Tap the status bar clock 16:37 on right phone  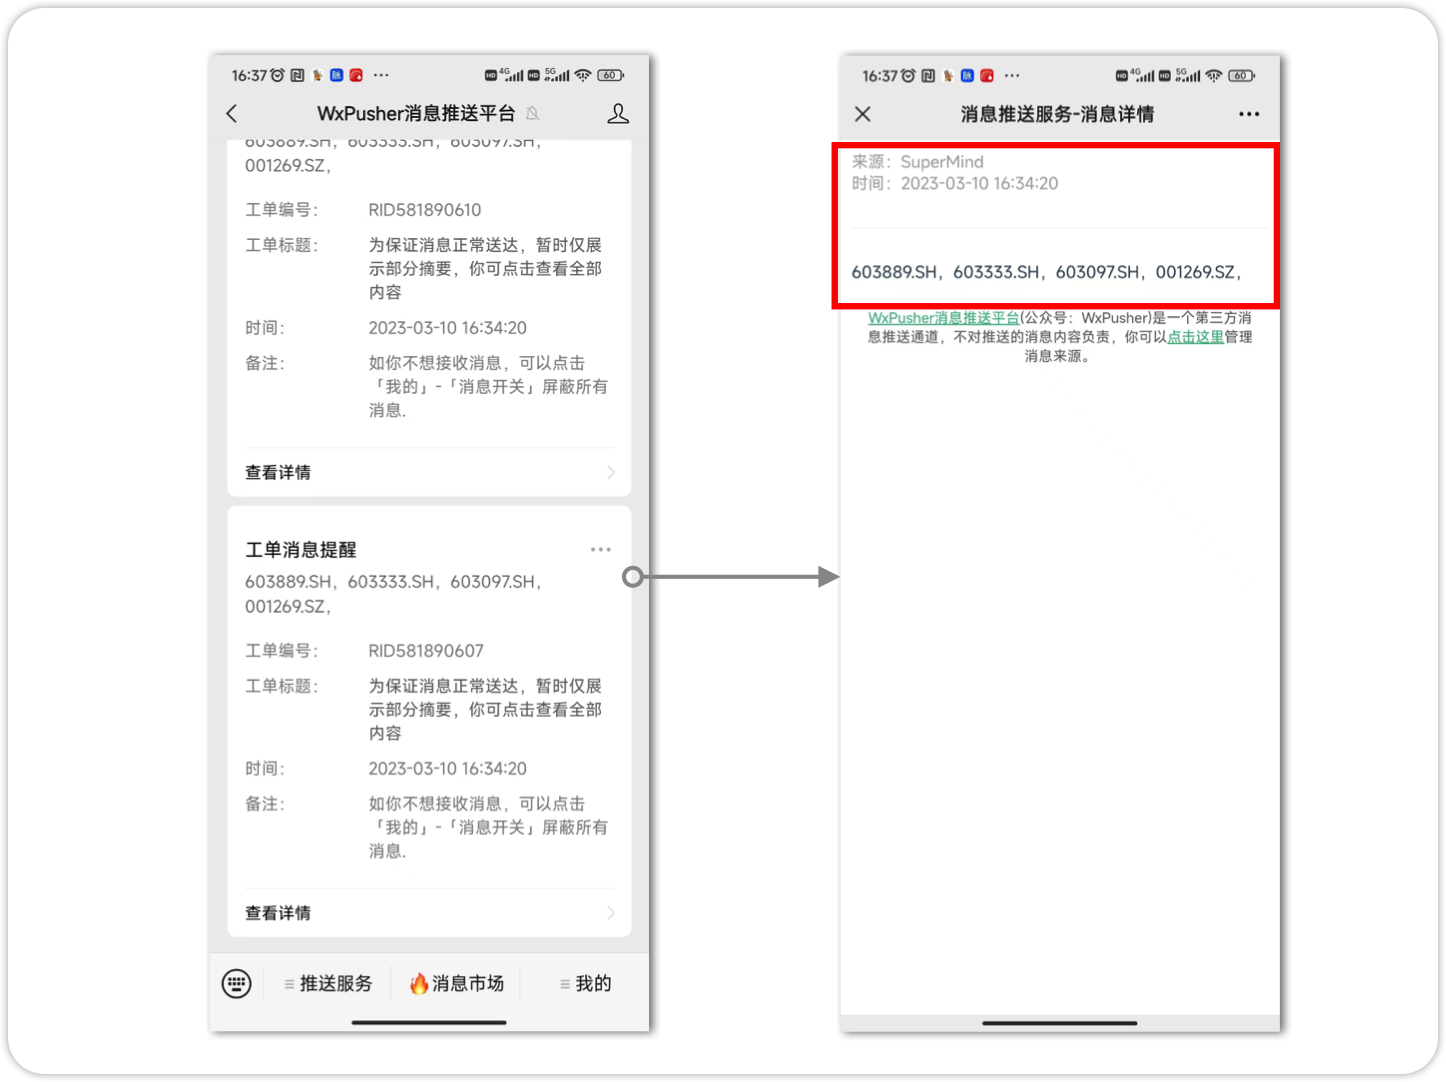880,76
